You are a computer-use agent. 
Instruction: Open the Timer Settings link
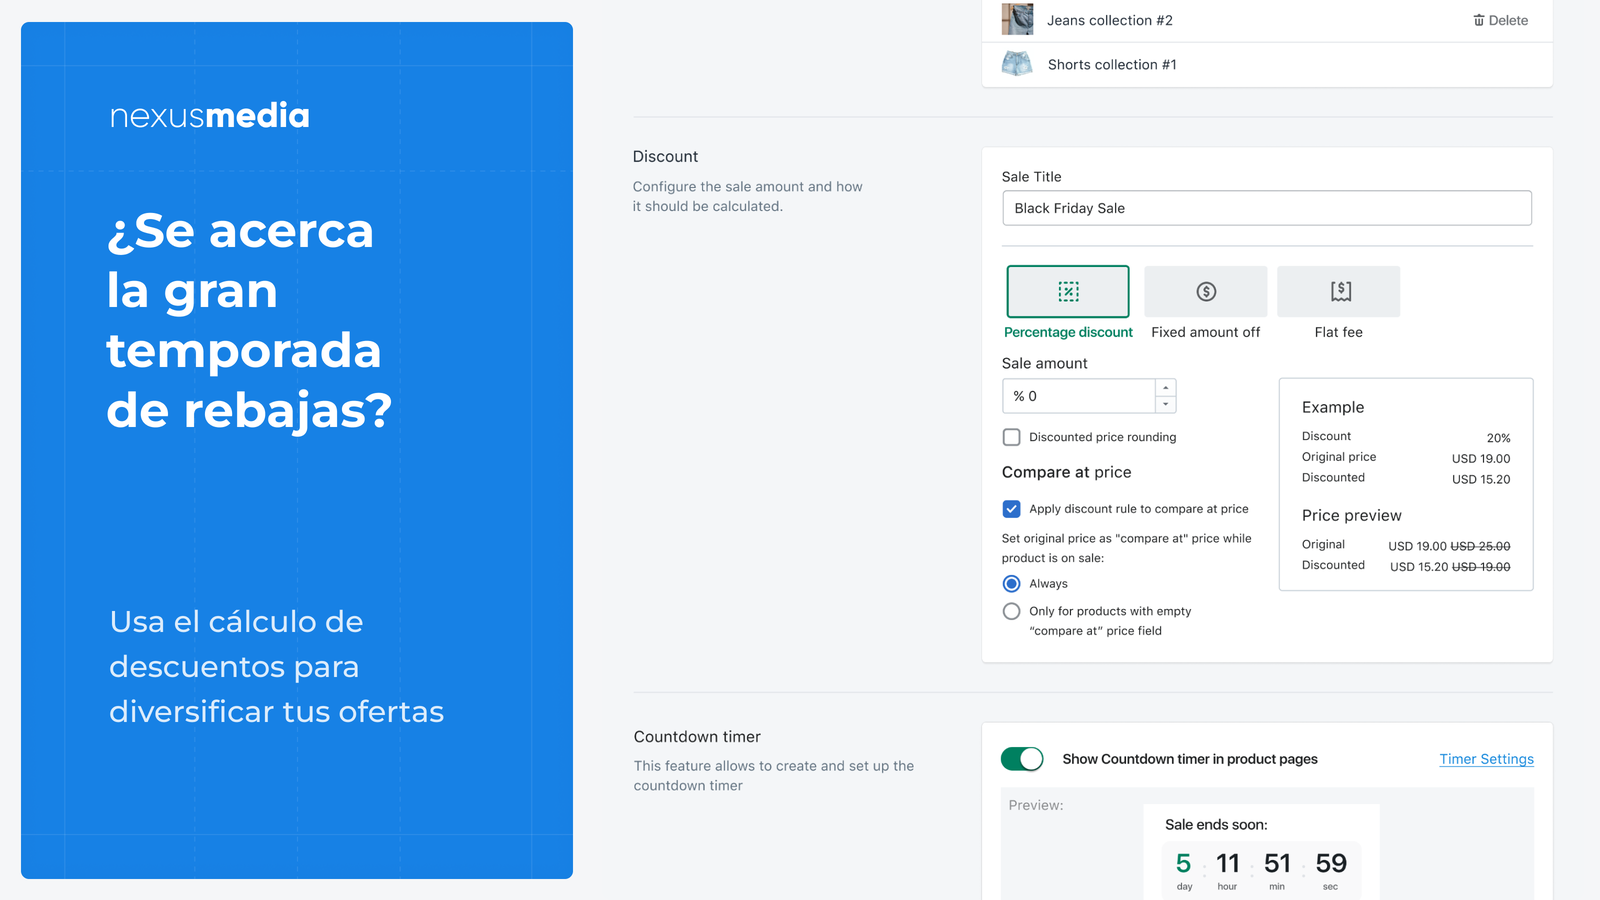pos(1486,759)
